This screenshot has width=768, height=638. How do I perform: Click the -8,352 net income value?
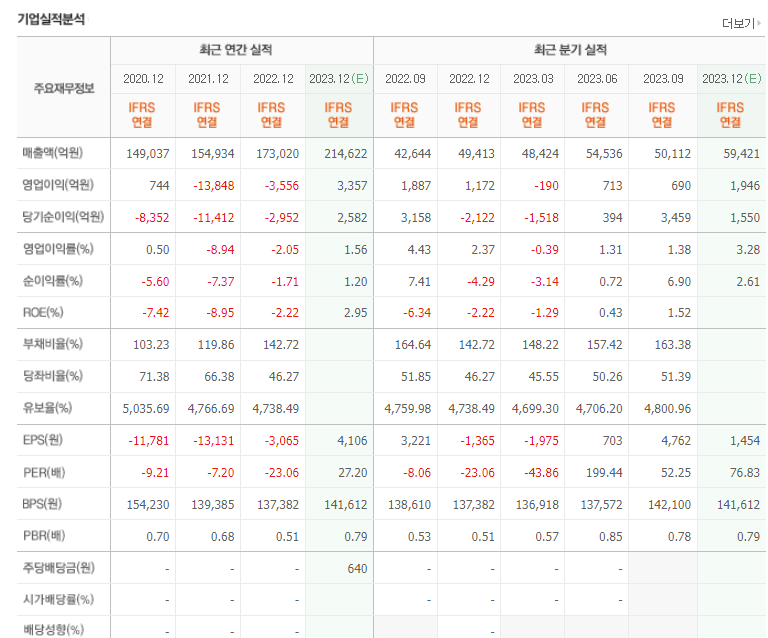coord(152,218)
